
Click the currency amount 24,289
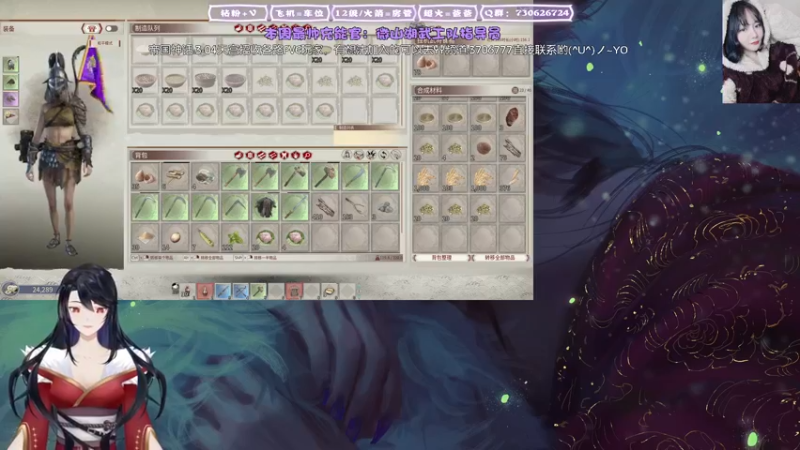tap(43, 290)
